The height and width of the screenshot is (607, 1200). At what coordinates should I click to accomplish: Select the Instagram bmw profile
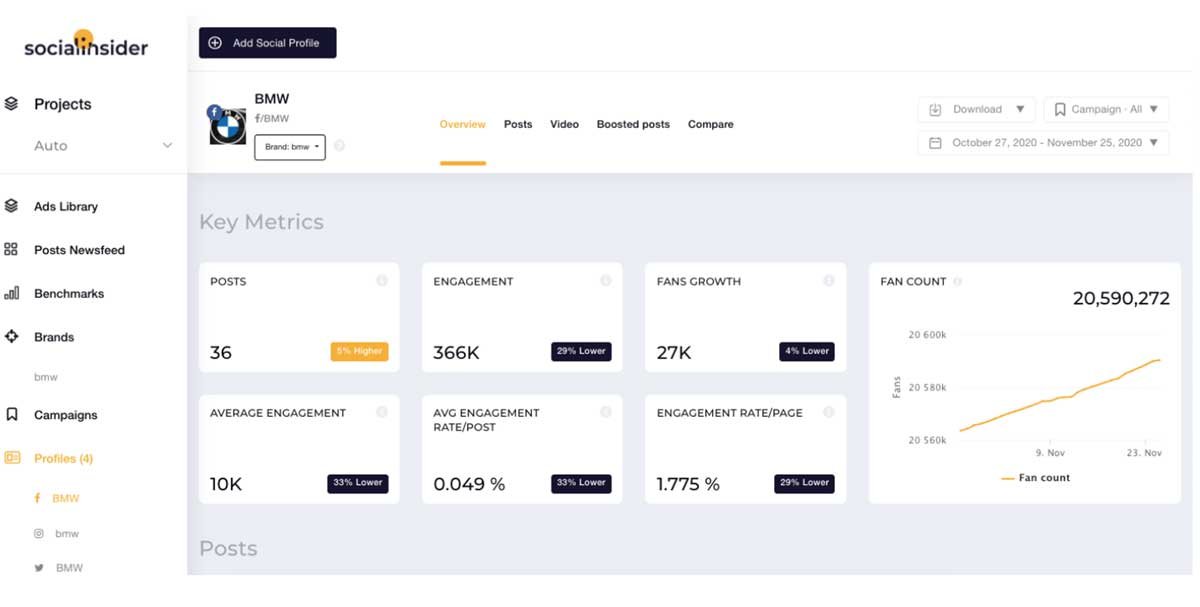point(66,534)
